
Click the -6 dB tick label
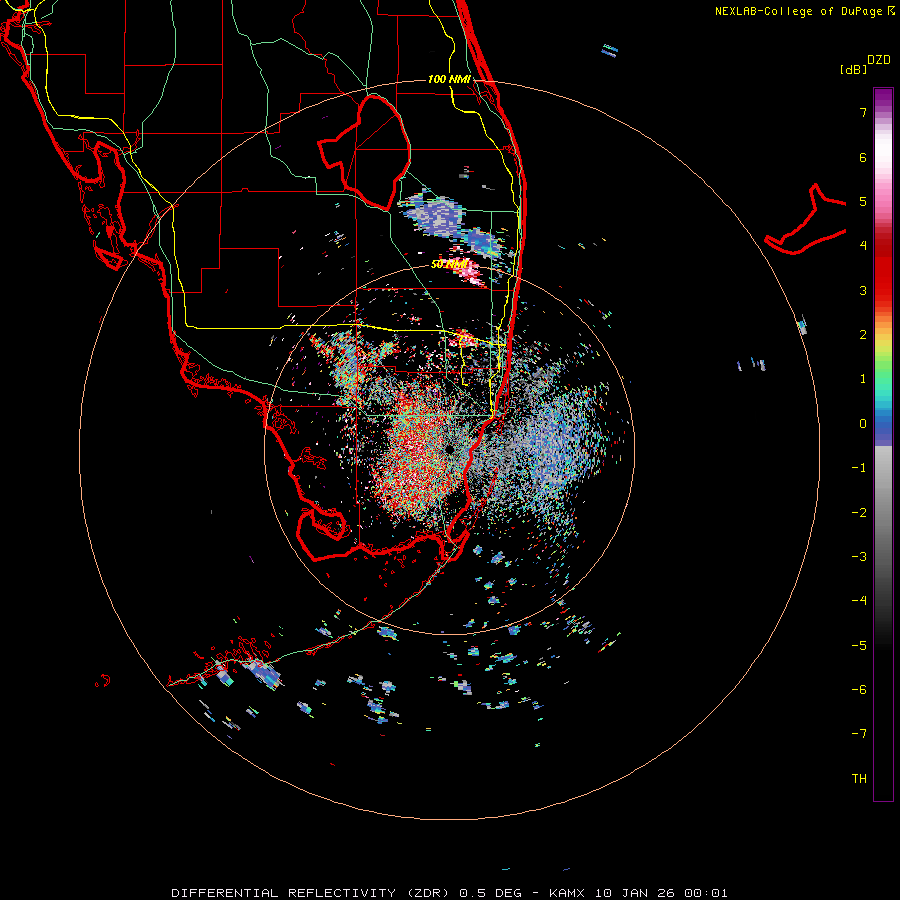[x=859, y=690]
